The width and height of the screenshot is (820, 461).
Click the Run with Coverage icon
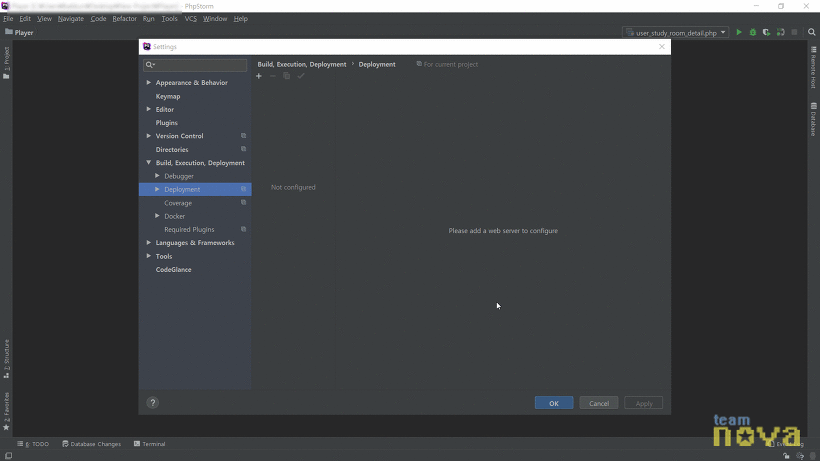[766, 32]
